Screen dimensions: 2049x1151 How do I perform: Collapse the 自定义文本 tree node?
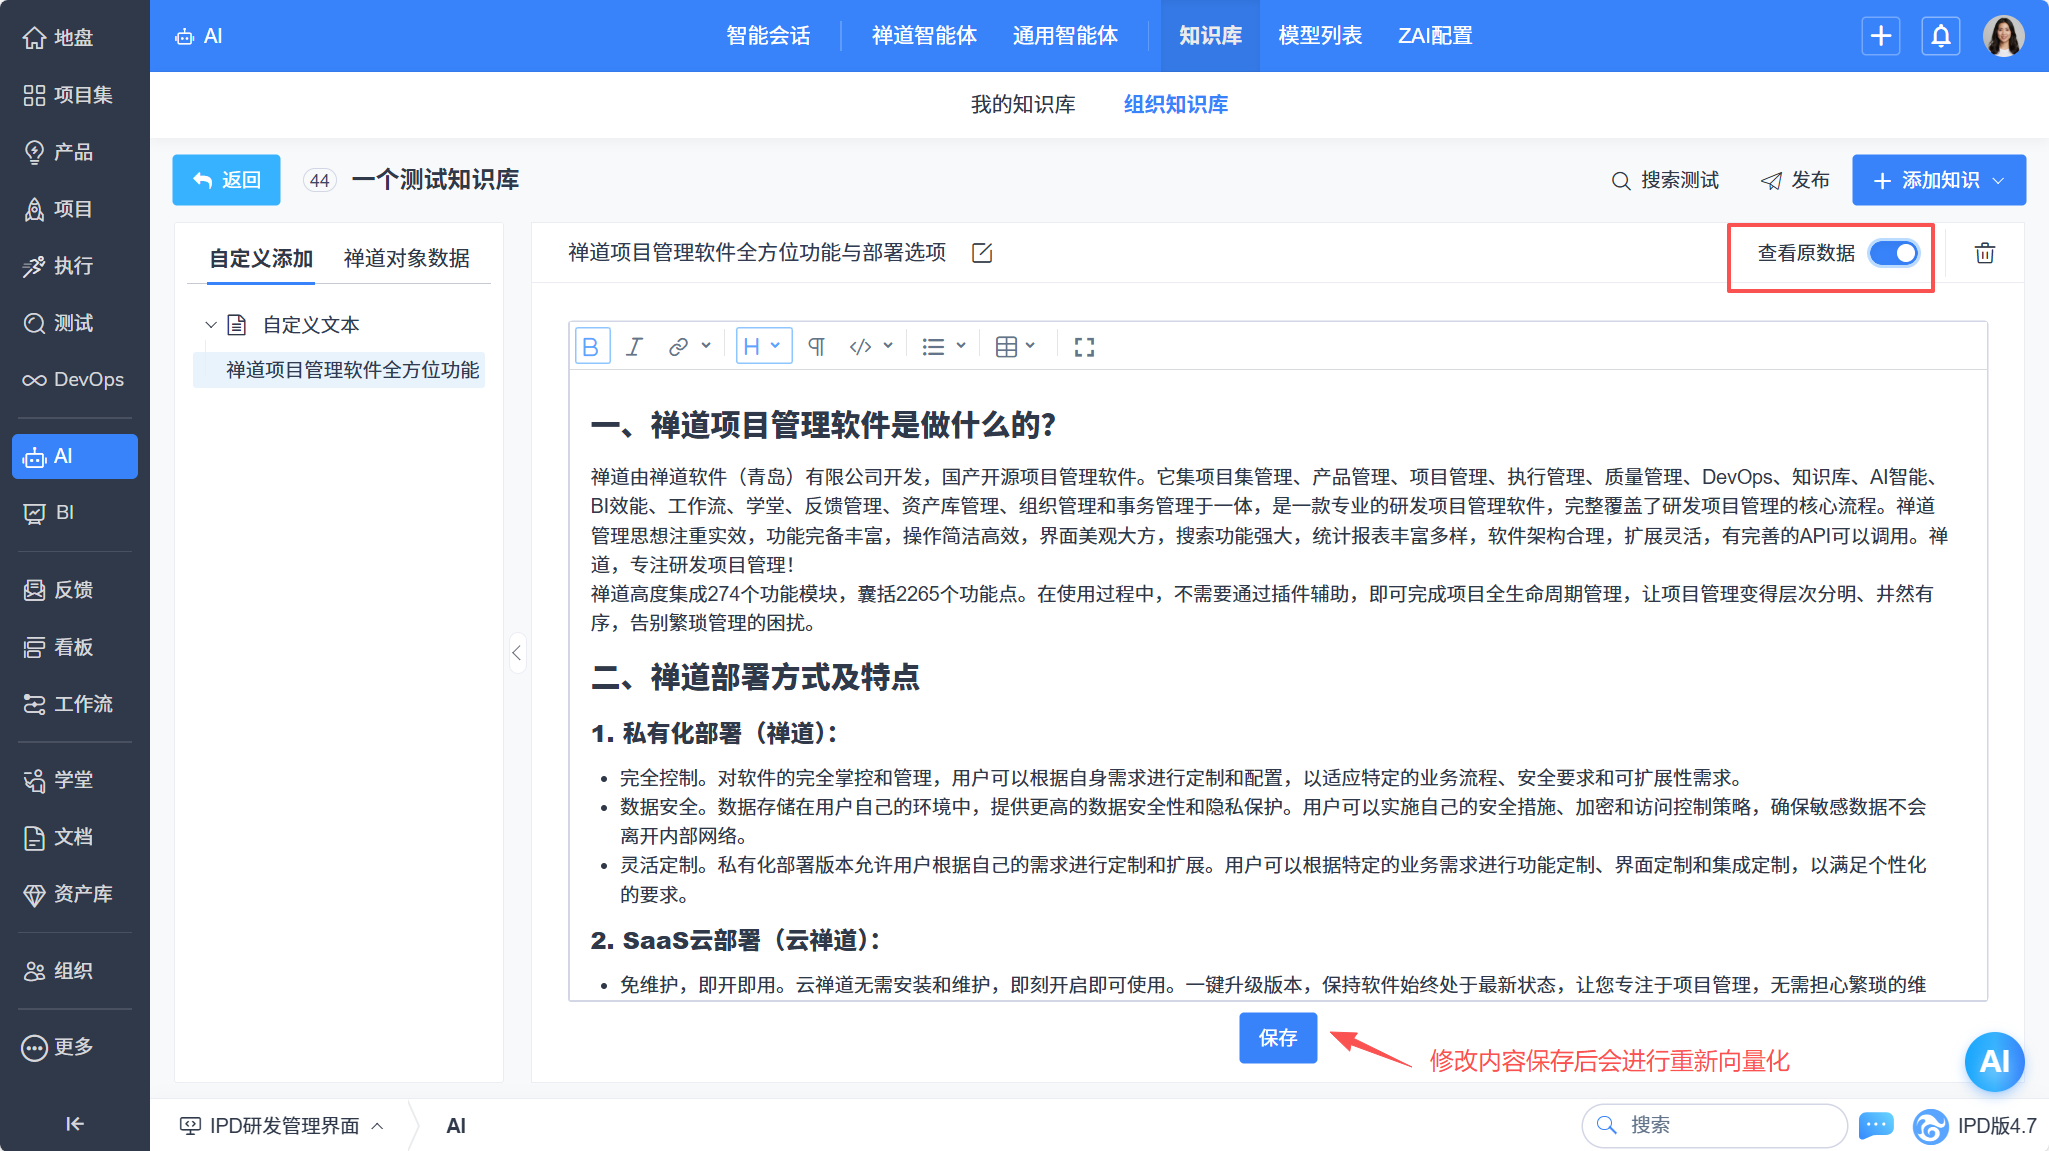(x=211, y=325)
